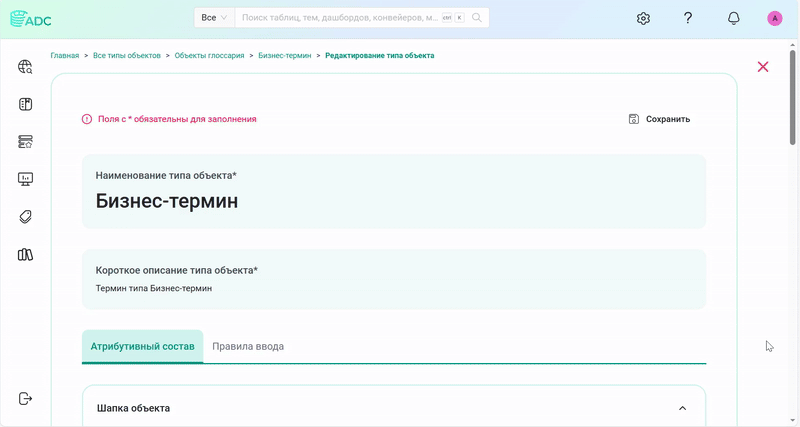800x427 pixels.
Task: Open the help question mark icon
Action: pyautogui.click(x=688, y=18)
